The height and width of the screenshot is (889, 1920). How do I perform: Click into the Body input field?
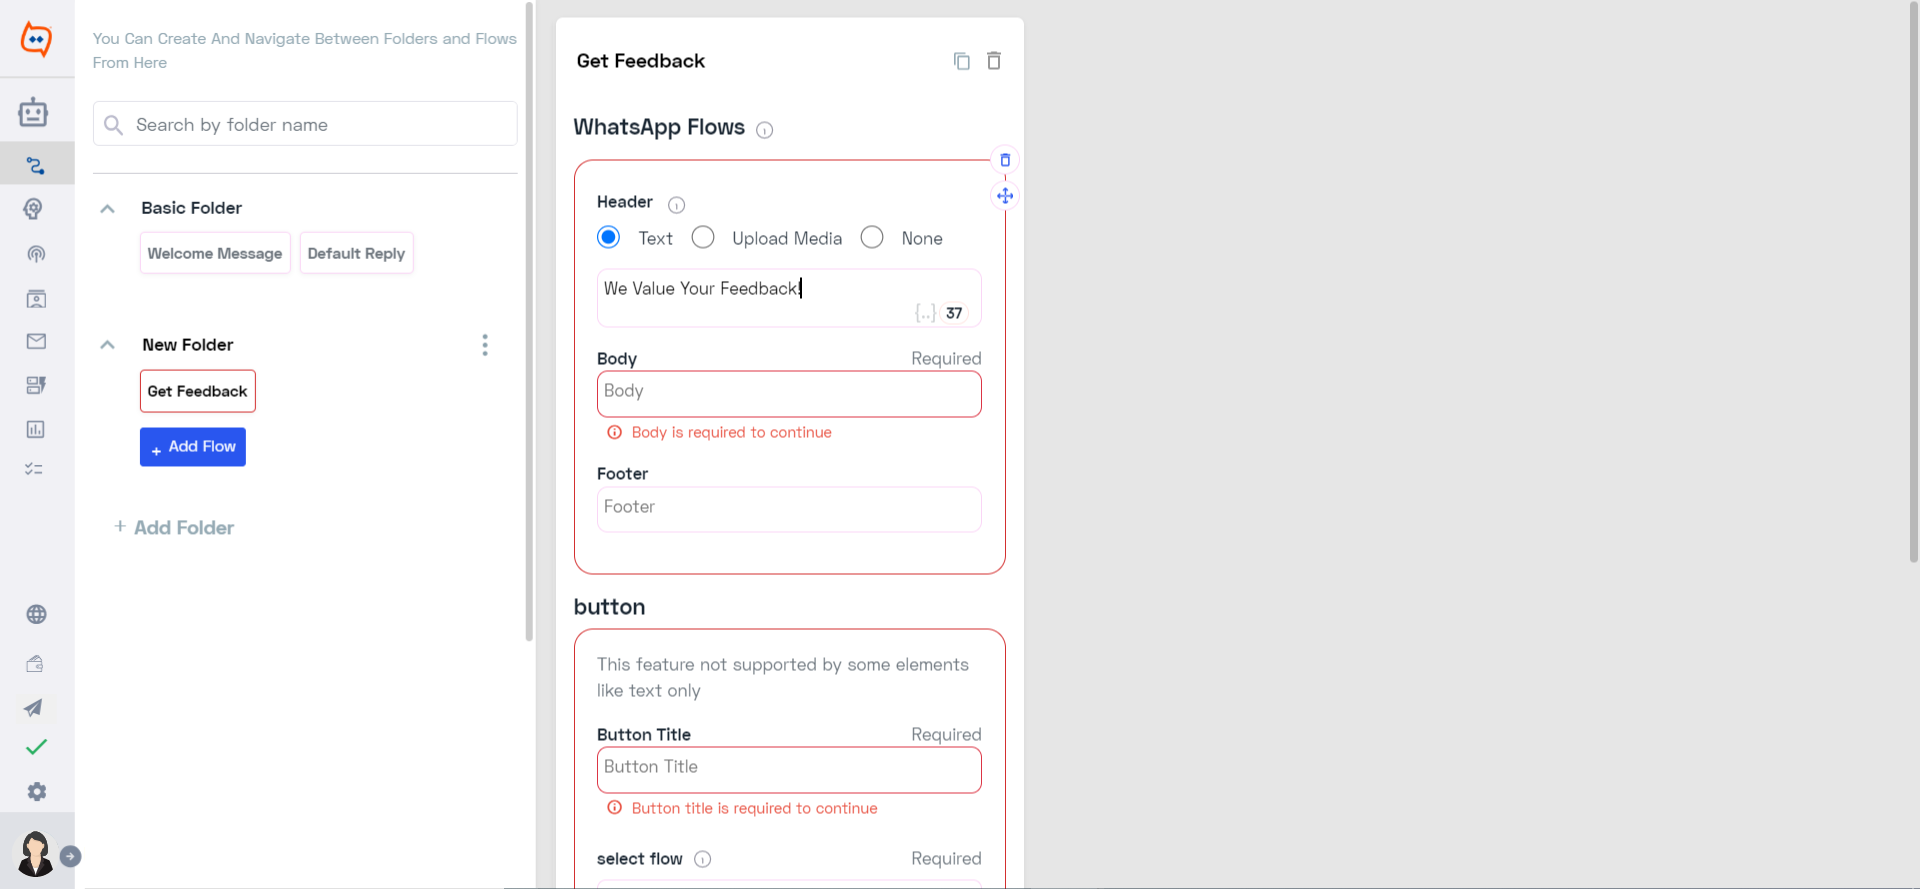(789, 394)
